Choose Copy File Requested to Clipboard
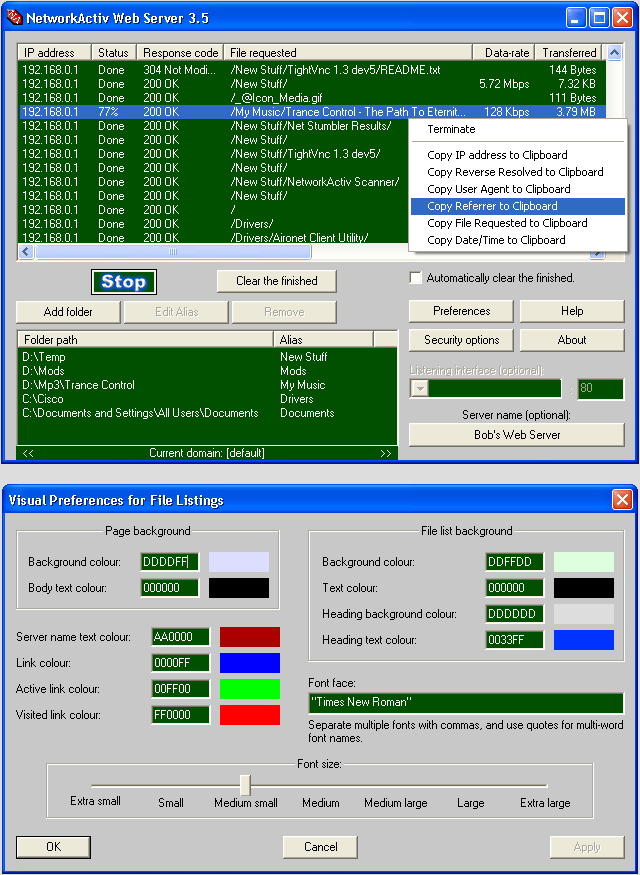Screen dimensions: 640x875 point(507,223)
